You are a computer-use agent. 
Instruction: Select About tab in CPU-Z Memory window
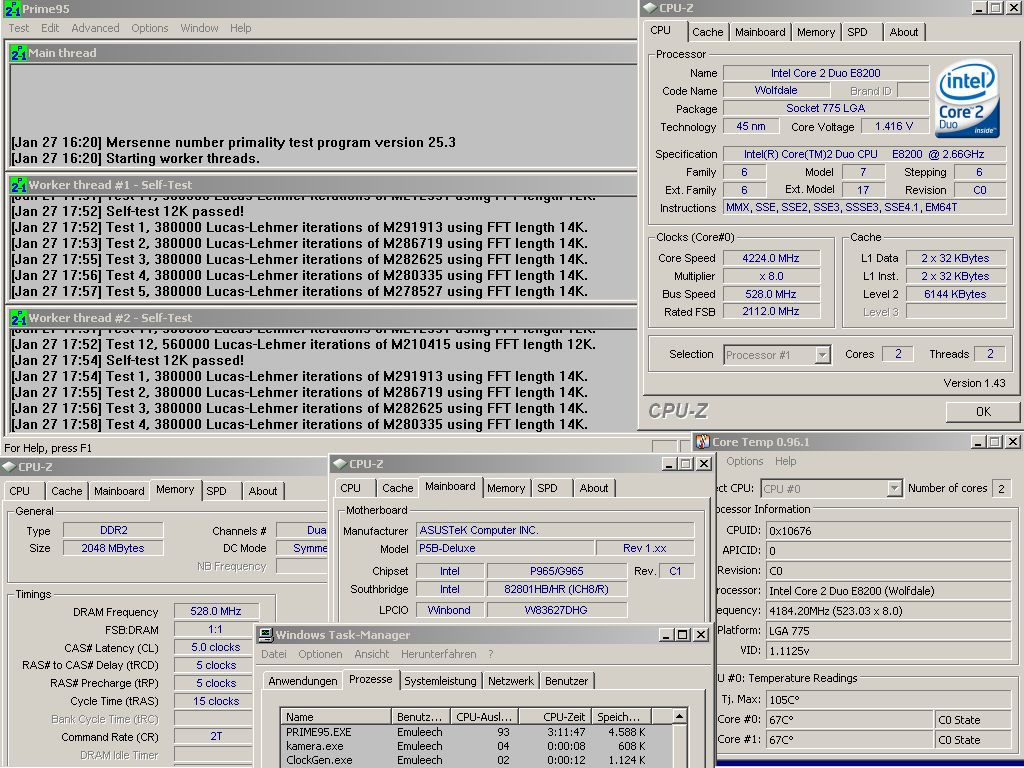[263, 491]
